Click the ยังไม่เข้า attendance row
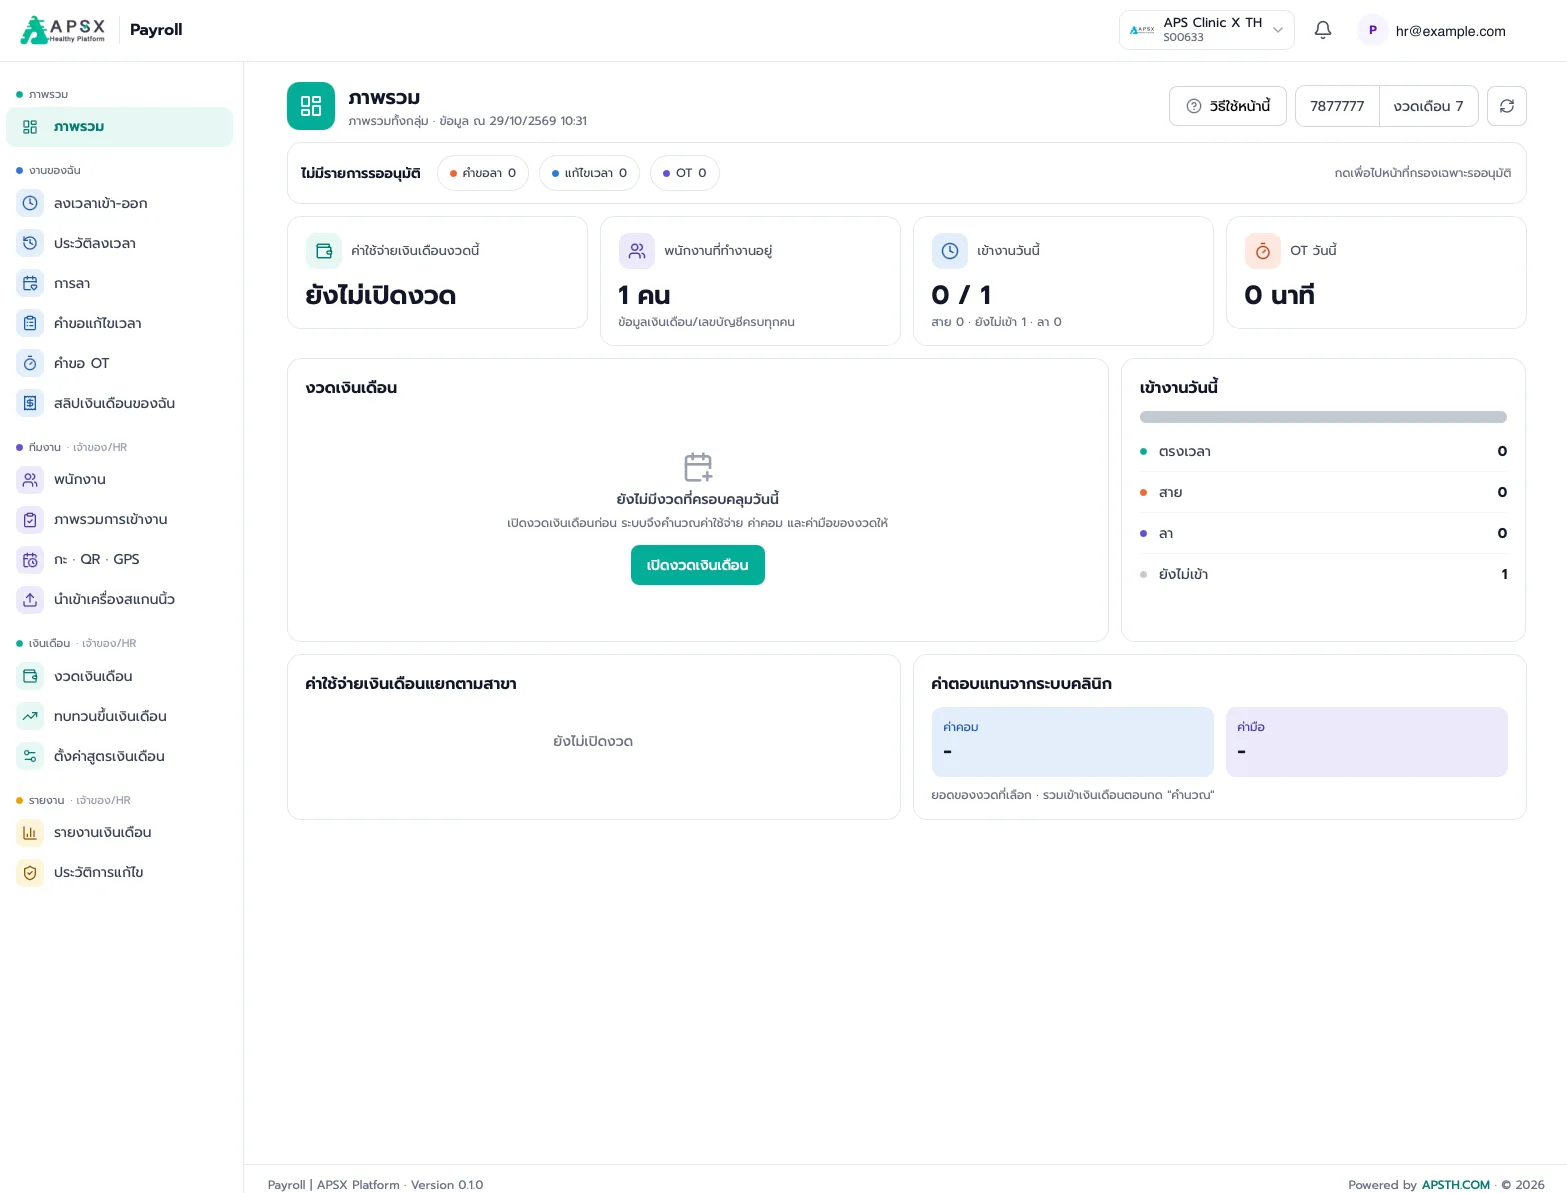The height and width of the screenshot is (1193, 1567). [x=1323, y=574]
